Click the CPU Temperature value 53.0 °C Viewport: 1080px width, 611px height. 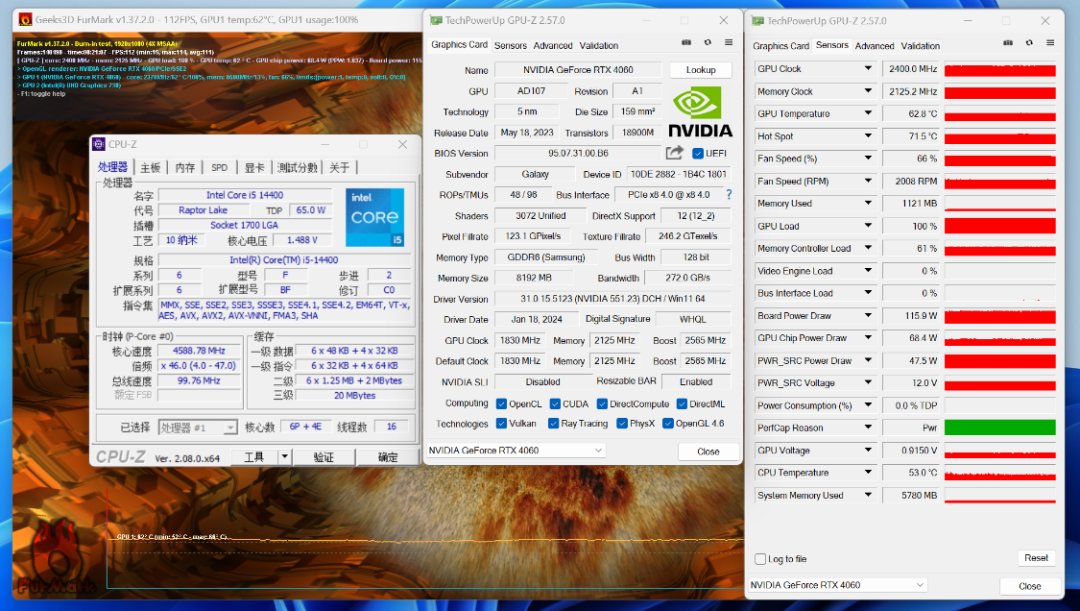point(911,473)
